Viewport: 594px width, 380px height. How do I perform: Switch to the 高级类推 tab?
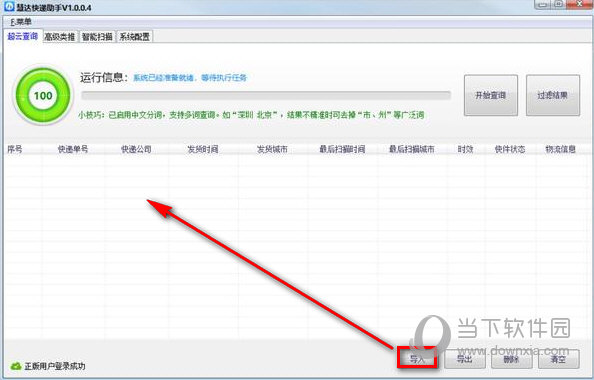coord(59,37)
